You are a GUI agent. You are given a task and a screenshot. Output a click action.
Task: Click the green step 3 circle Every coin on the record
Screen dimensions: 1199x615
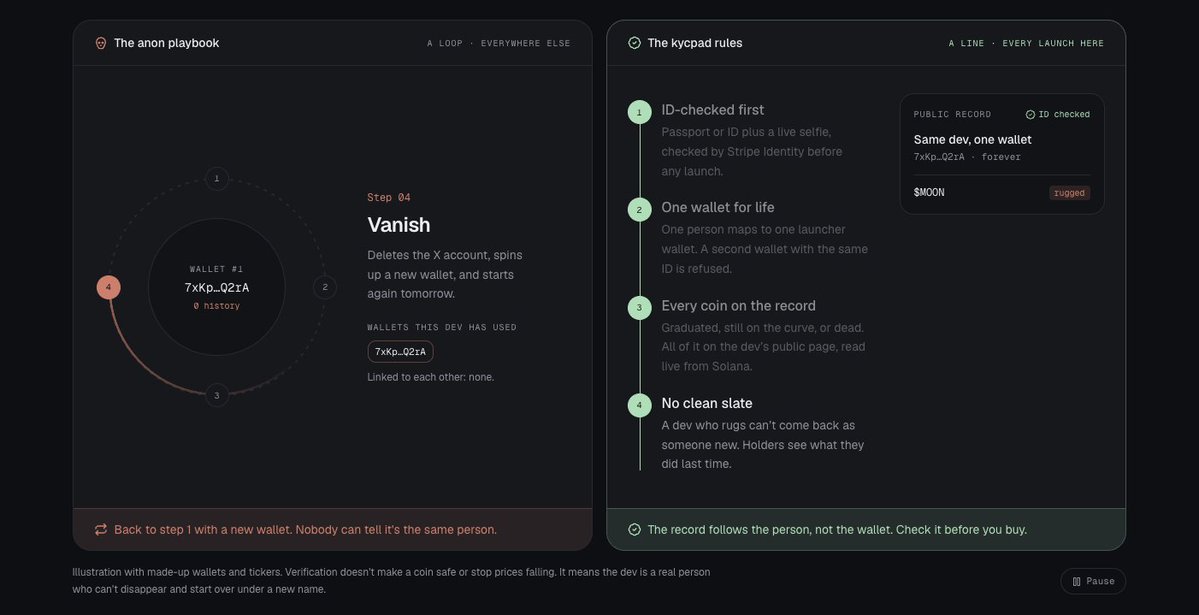tap(640, 308)
